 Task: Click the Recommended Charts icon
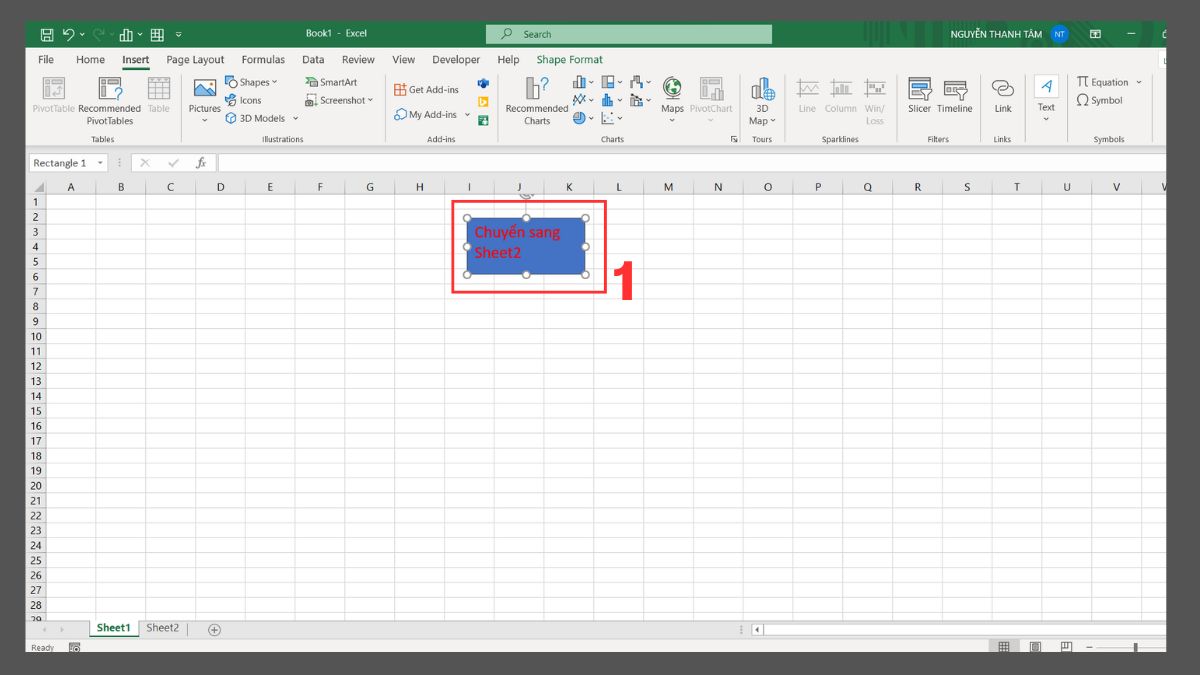(x=536, y=98)
